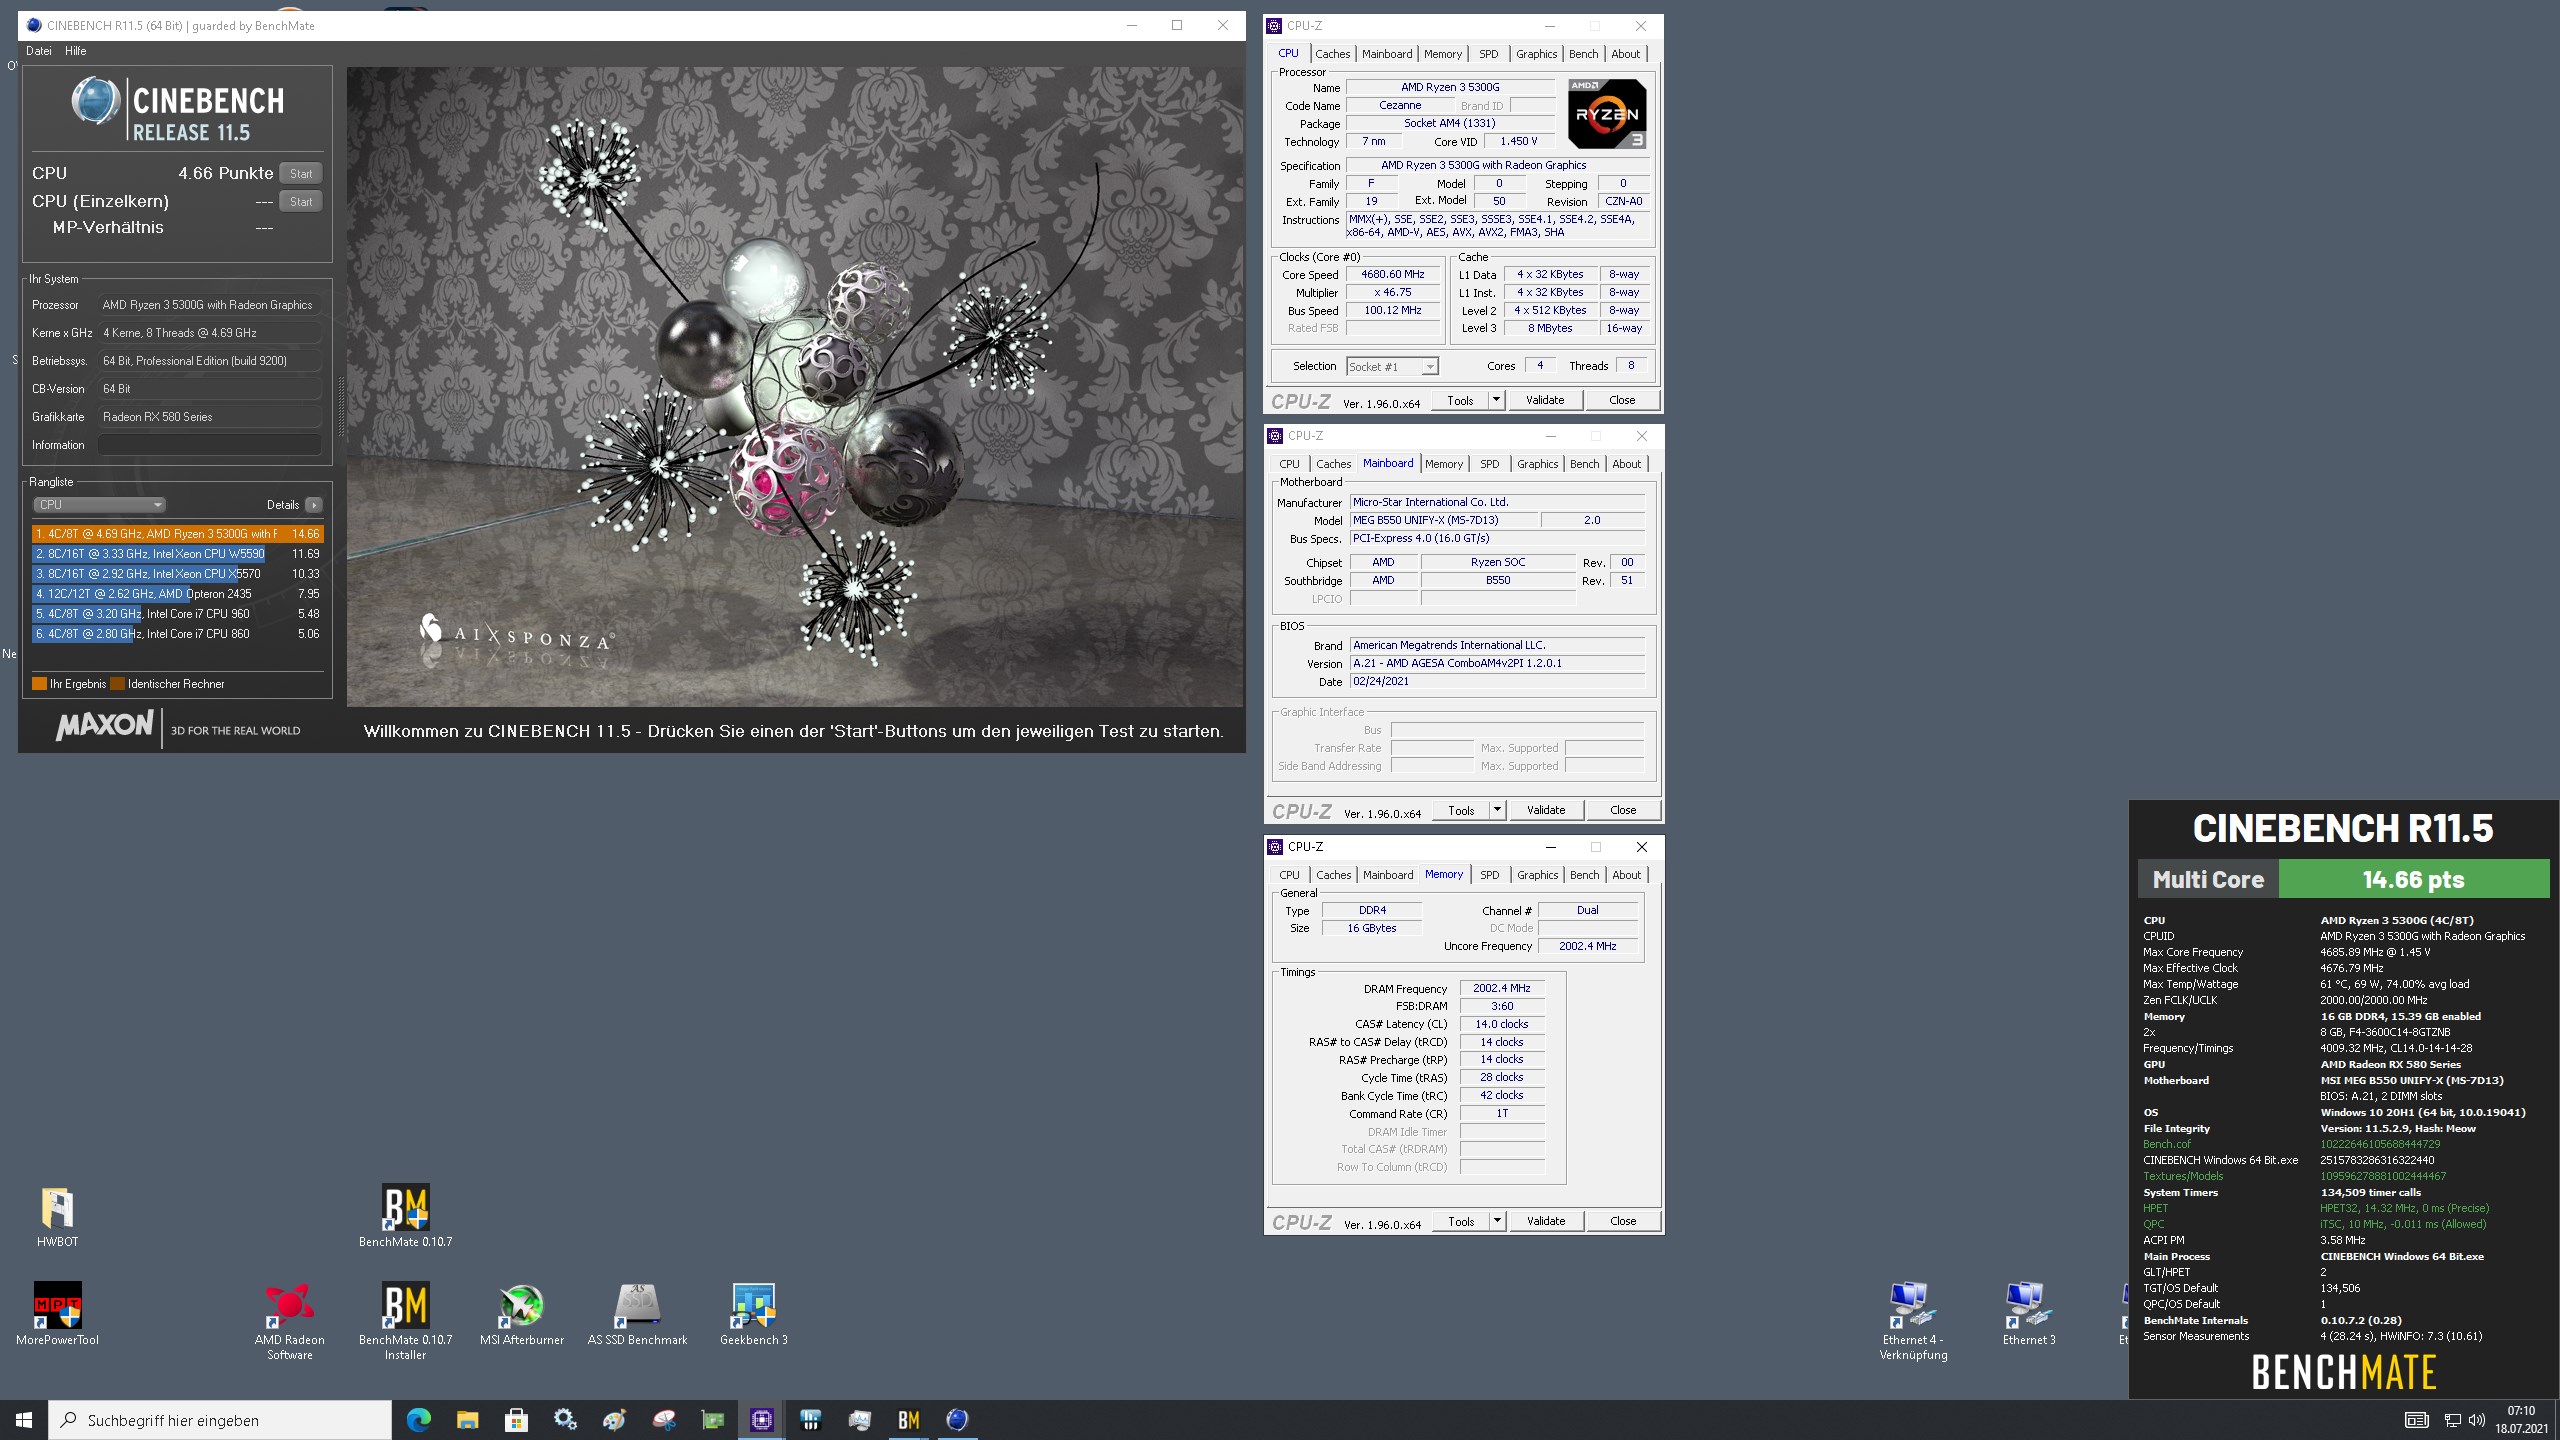The height and width of the screenshot is (1440, 2560).
Task: Select ranking entry Intel Core i7 CPU 860
Action: 177,634
